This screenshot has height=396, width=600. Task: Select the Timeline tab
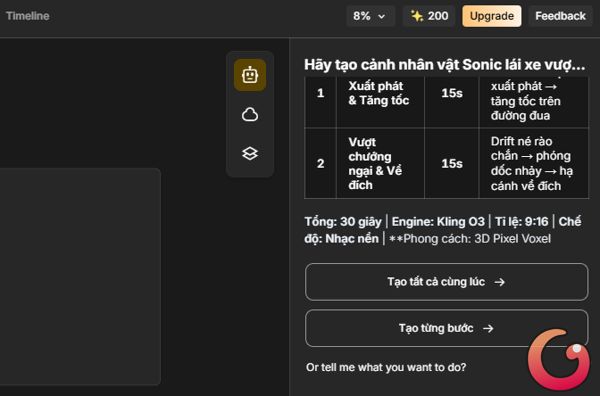pyautogui.click(x=28, y=16)
